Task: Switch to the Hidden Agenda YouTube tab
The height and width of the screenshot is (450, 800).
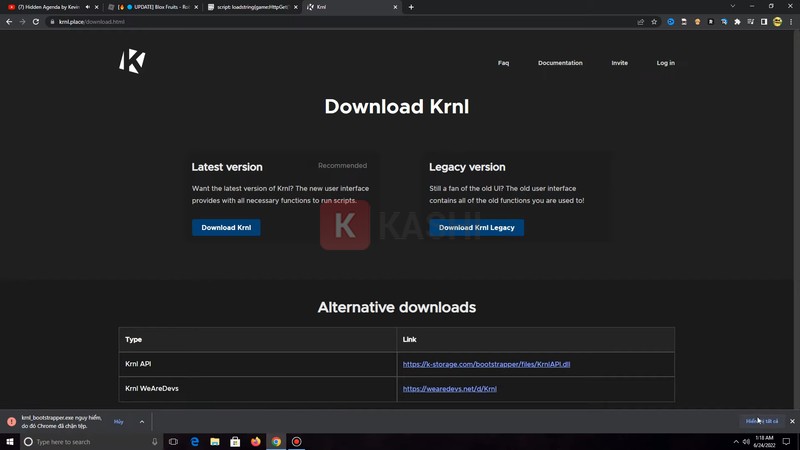Action: (x=47, y=7)
